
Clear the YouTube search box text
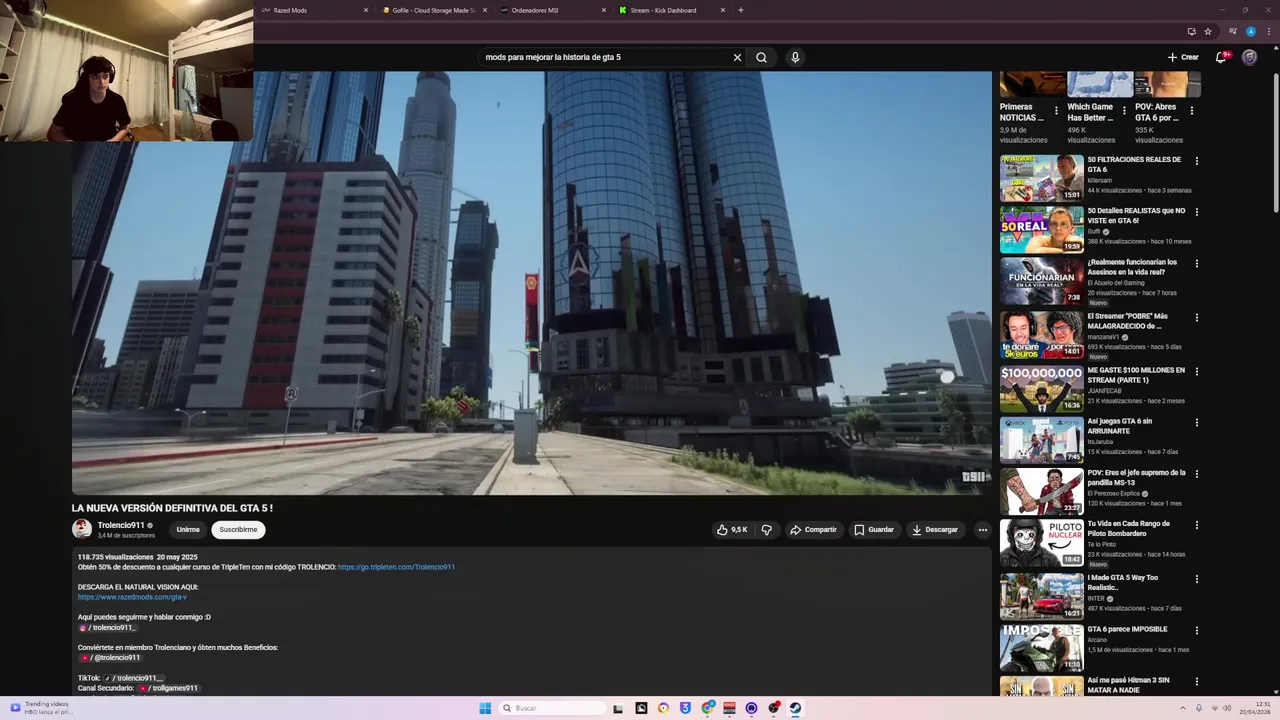737,57
